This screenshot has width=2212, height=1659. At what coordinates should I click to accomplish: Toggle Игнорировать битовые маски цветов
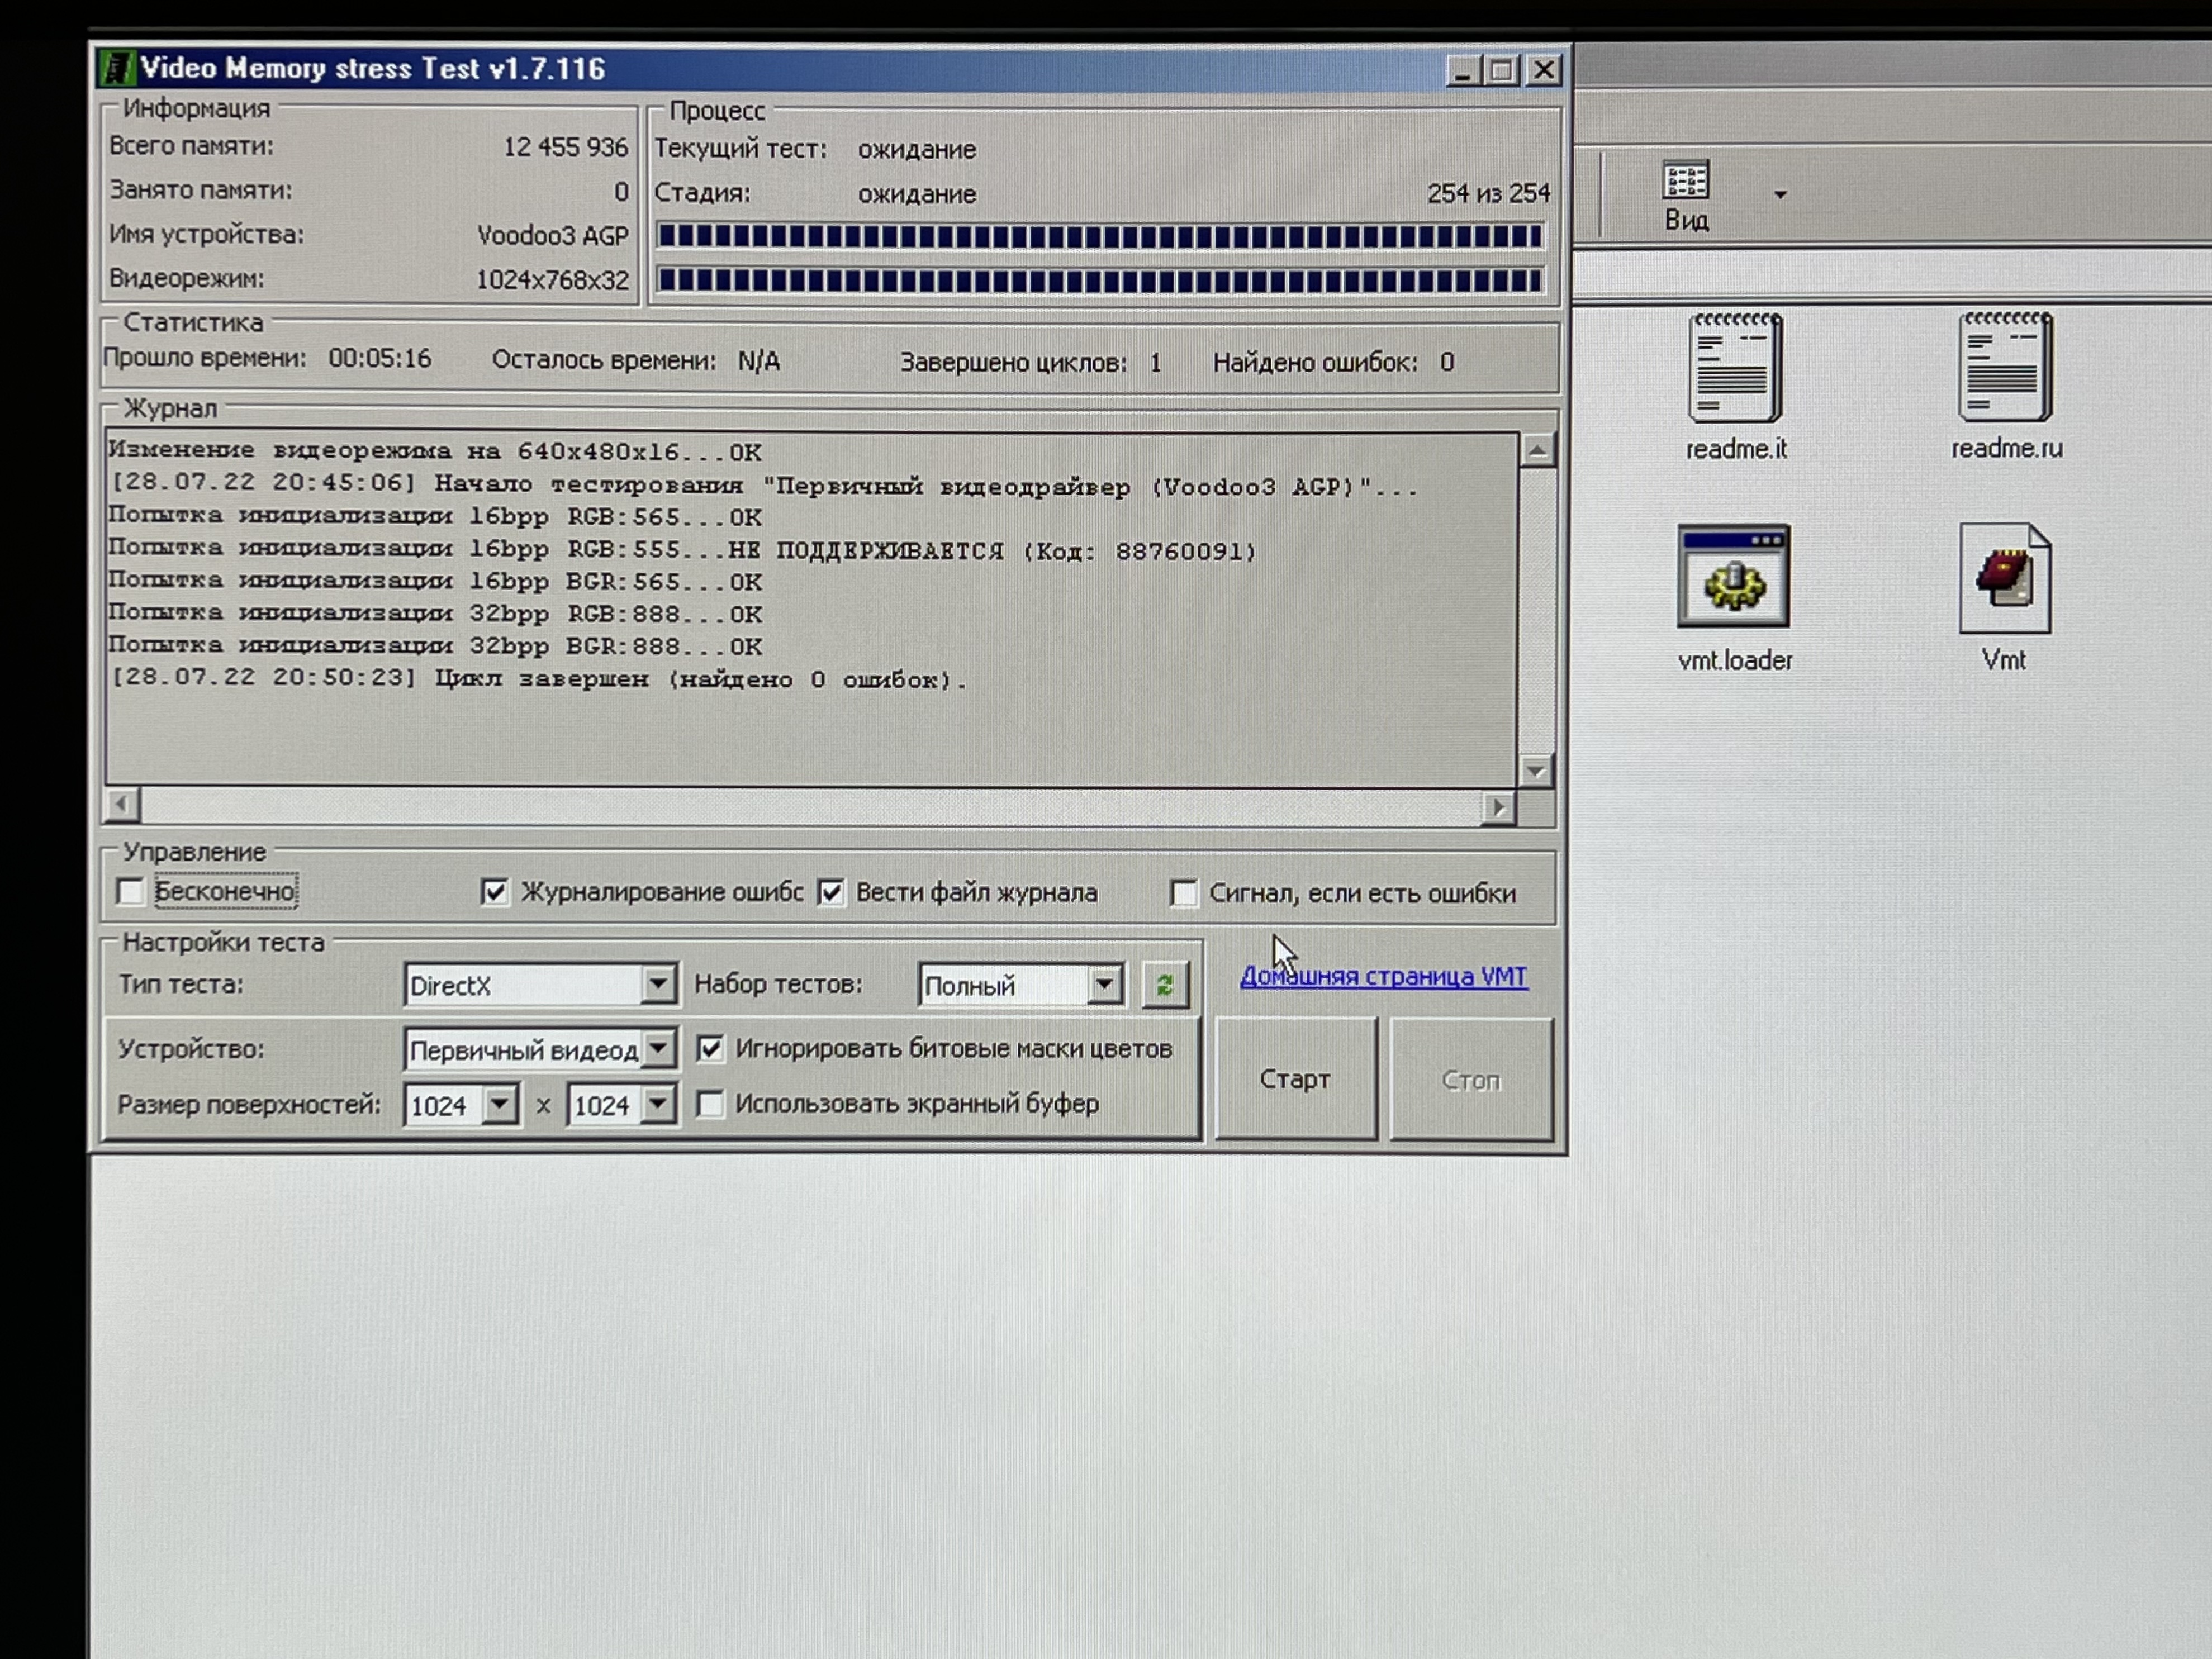click(710, 1048)
